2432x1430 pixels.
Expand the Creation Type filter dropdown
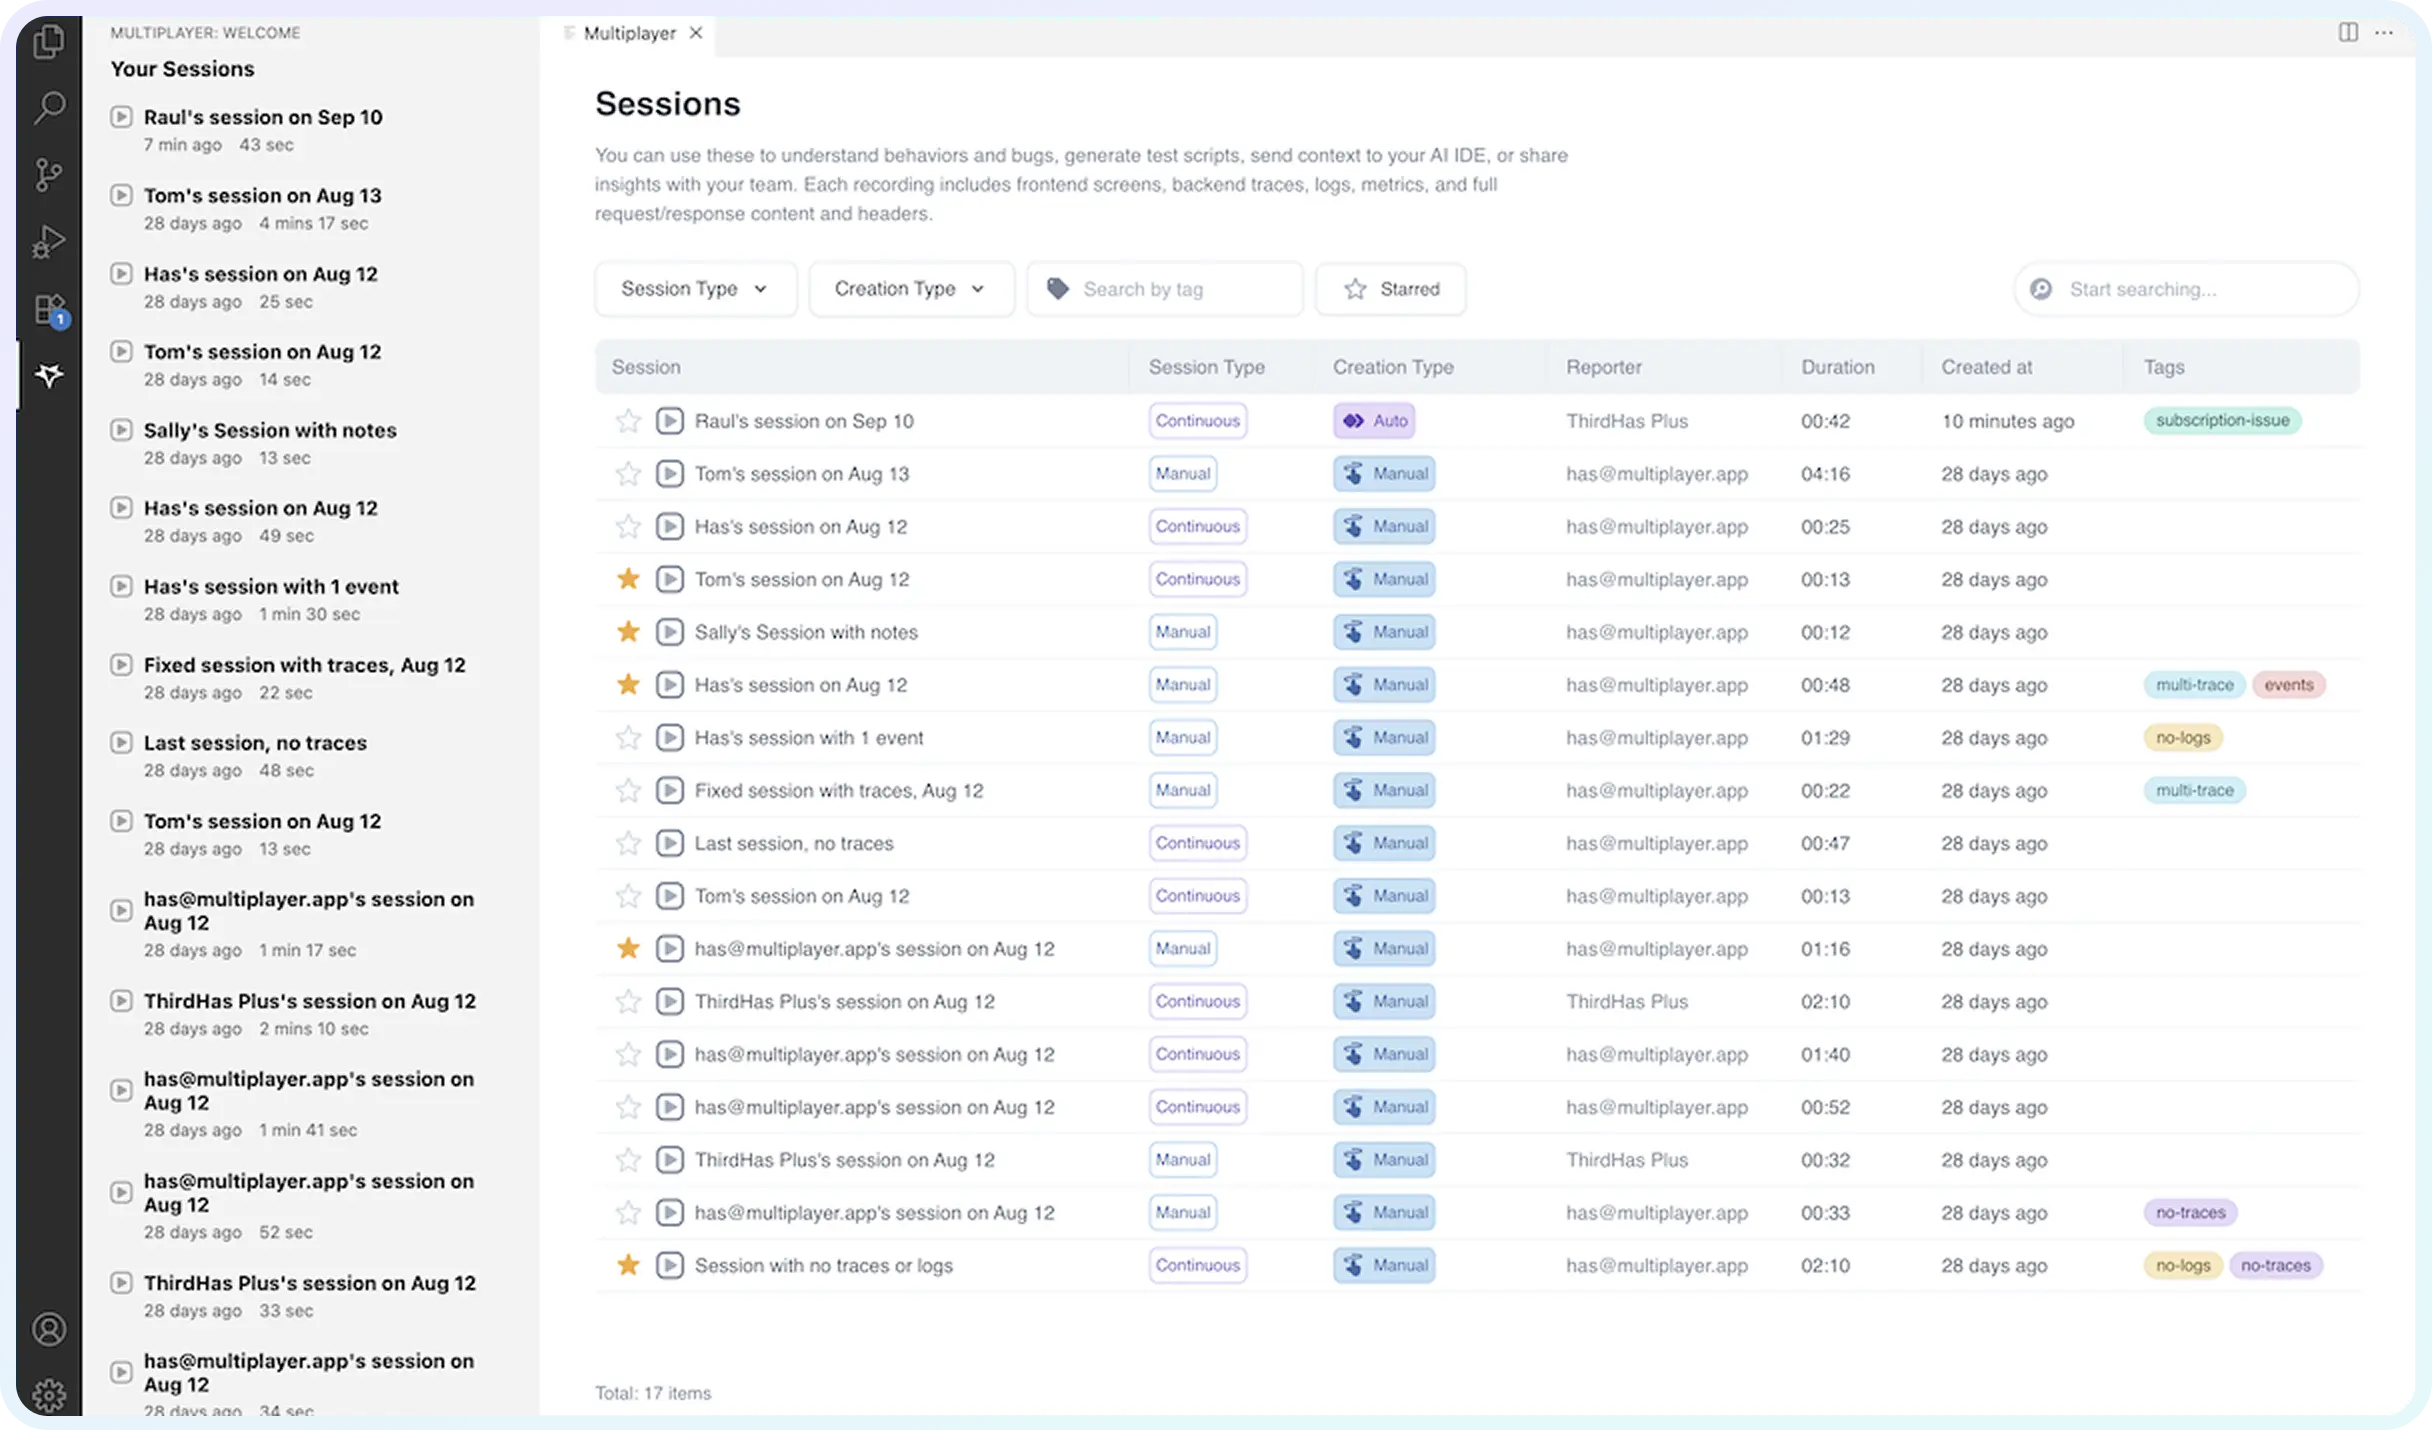coord(910,289)
